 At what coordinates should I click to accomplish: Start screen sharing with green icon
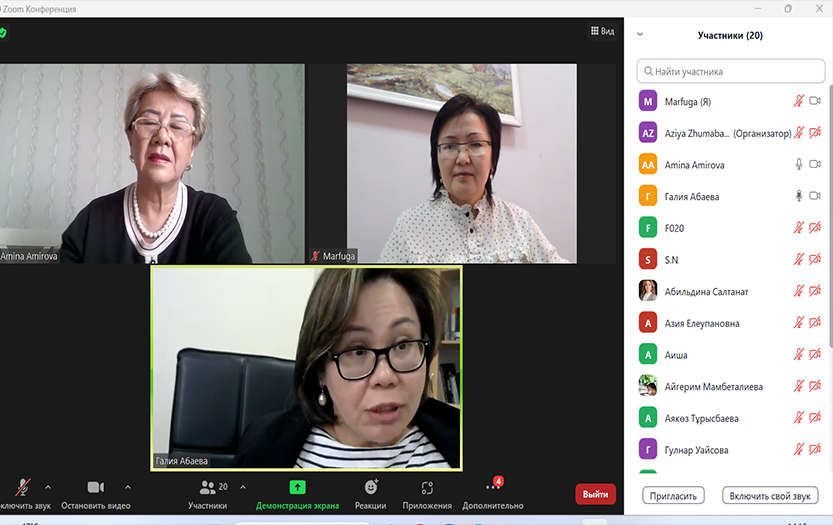coord(297,487)
